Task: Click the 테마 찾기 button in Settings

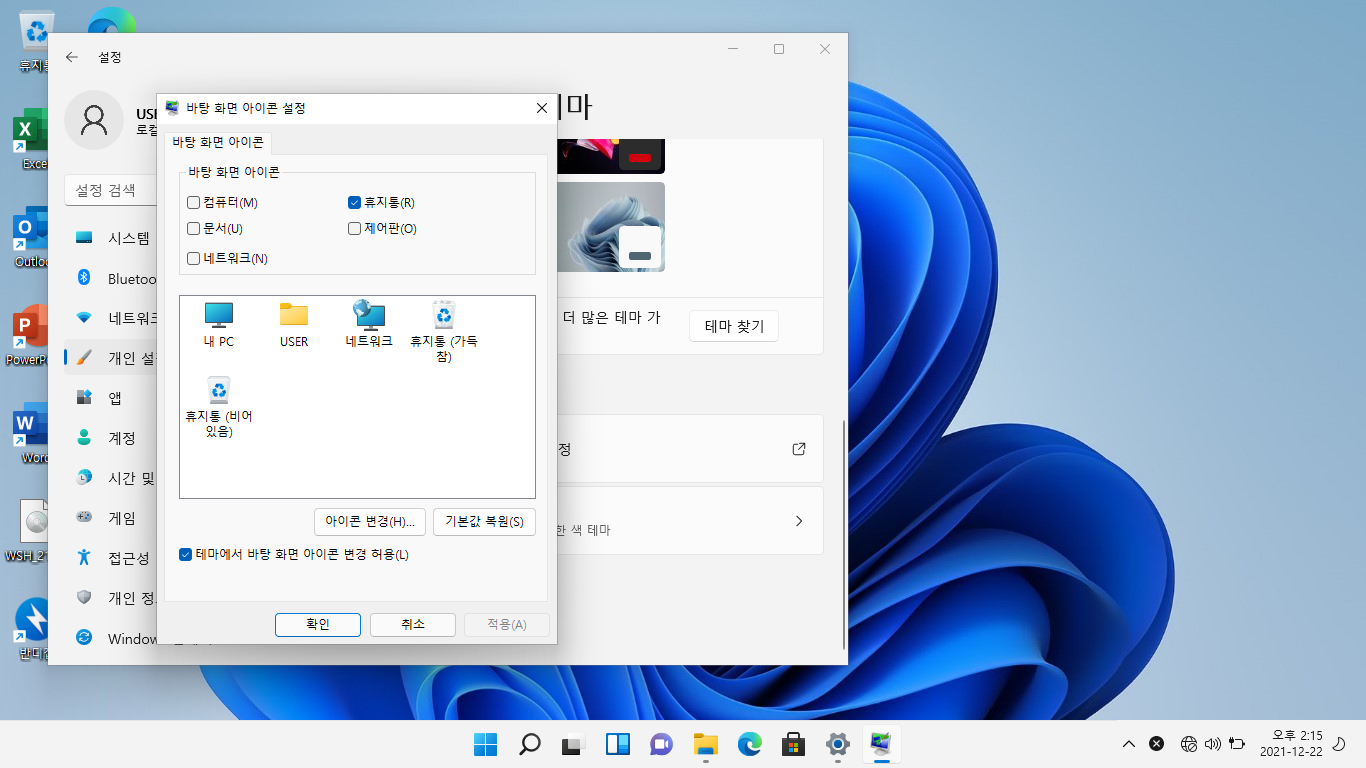Action: [x=734, y=326]
